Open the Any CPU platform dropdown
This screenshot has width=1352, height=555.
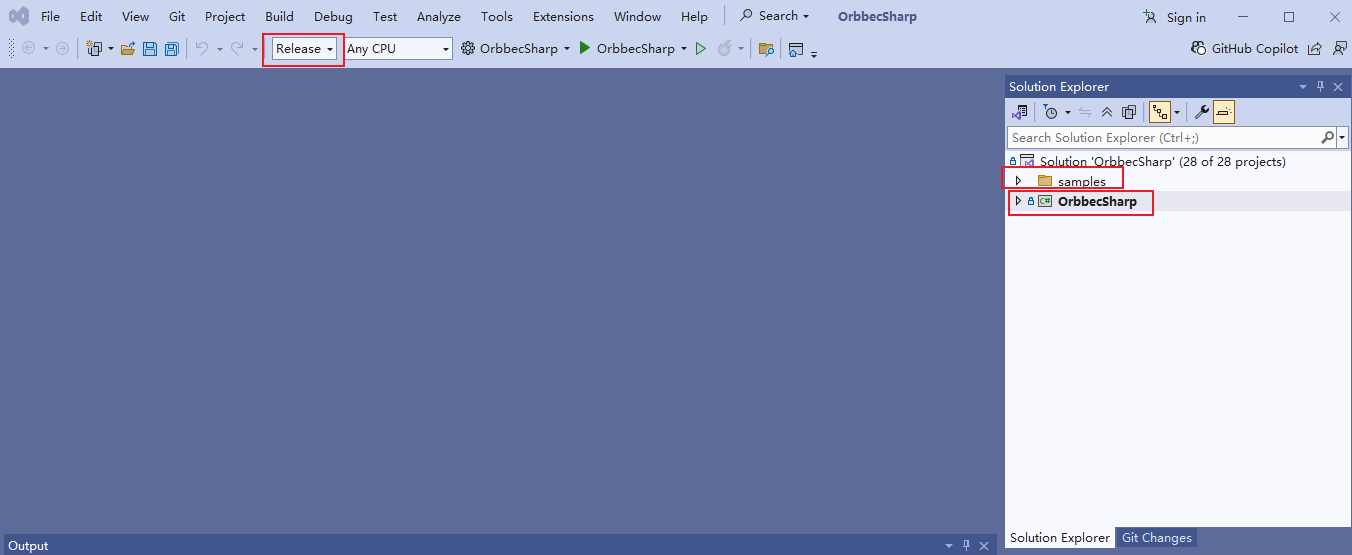[x=398, y=49]
